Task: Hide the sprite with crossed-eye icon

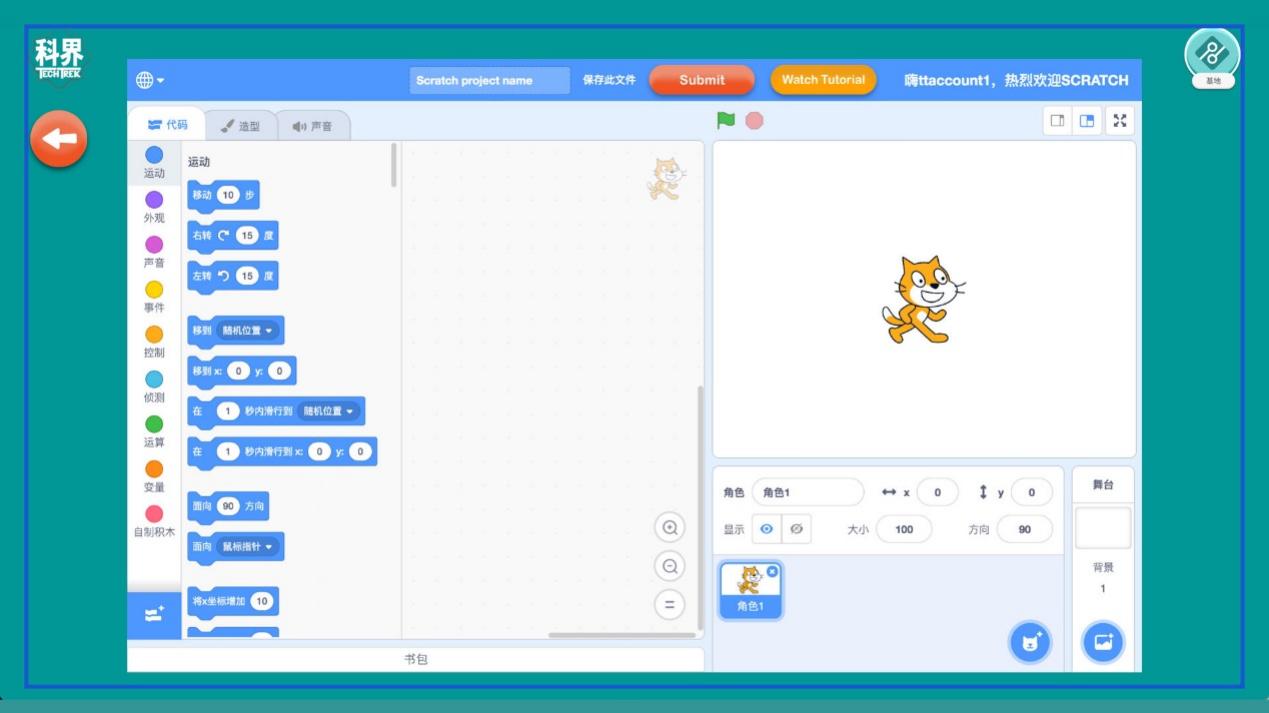Action: (796, 529)
